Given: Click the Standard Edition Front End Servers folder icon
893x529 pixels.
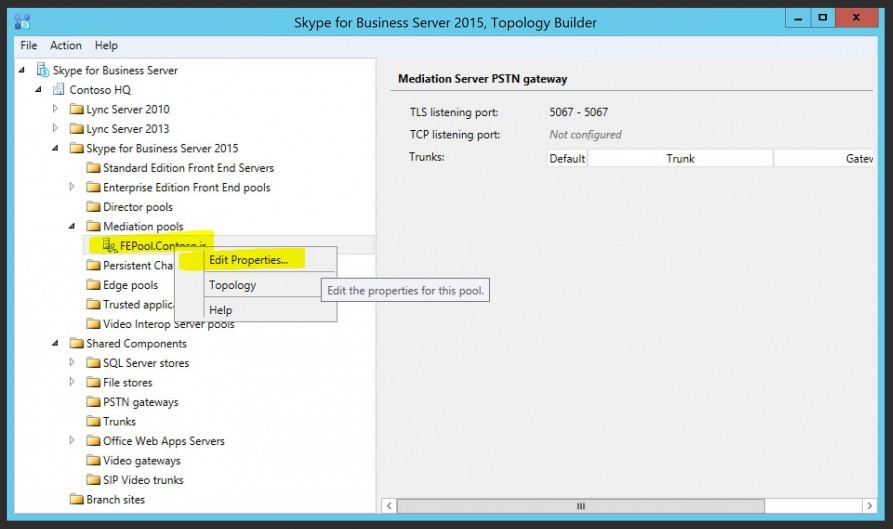Looking at the screenshot, I should pyautogui.click(x=93, y=167).
